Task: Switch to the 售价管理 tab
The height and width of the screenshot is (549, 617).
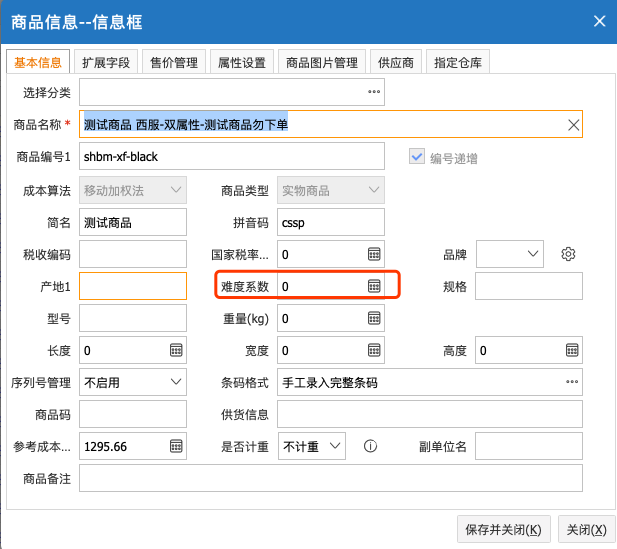Action: [174, 62]
